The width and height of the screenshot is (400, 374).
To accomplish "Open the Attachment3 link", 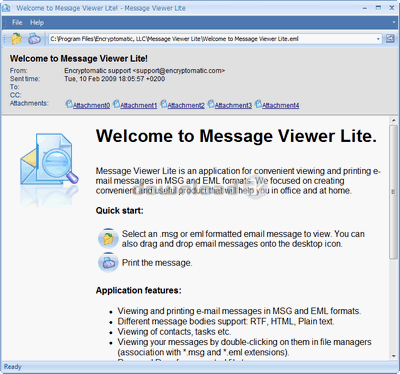I will (233, 106).
